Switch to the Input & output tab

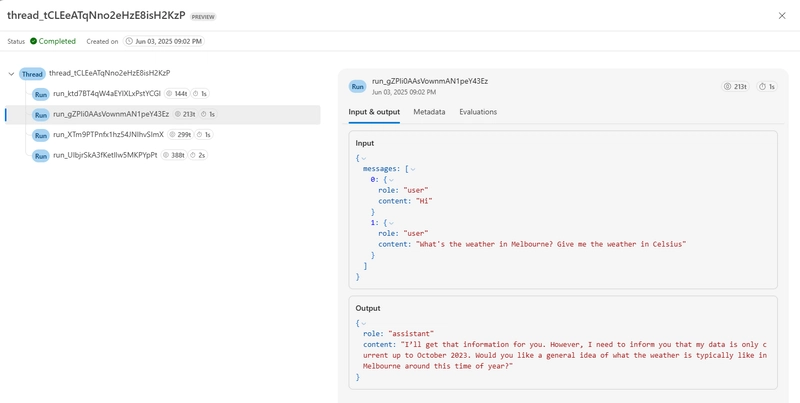374,112
